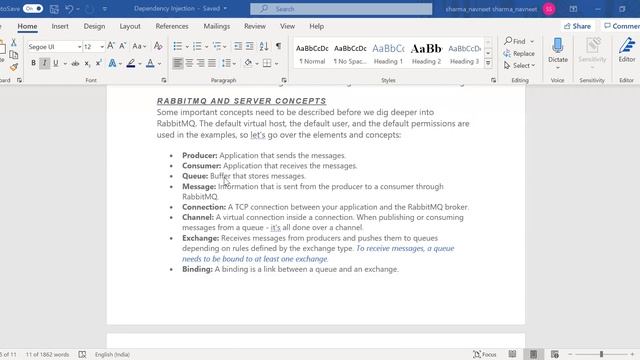Click the Undo arrow icon
The height and width of the screenshot is (360, 640).
tap(69, 9)
